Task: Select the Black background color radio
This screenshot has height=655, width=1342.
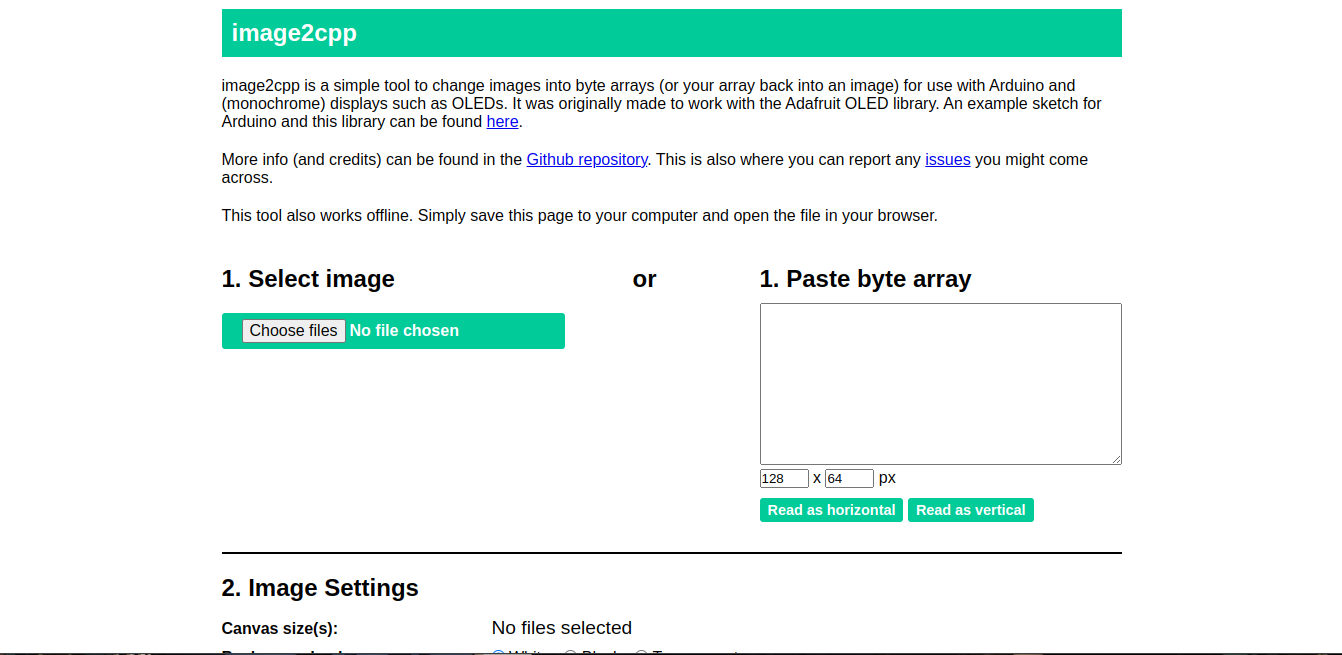Action: pos(570,652)
